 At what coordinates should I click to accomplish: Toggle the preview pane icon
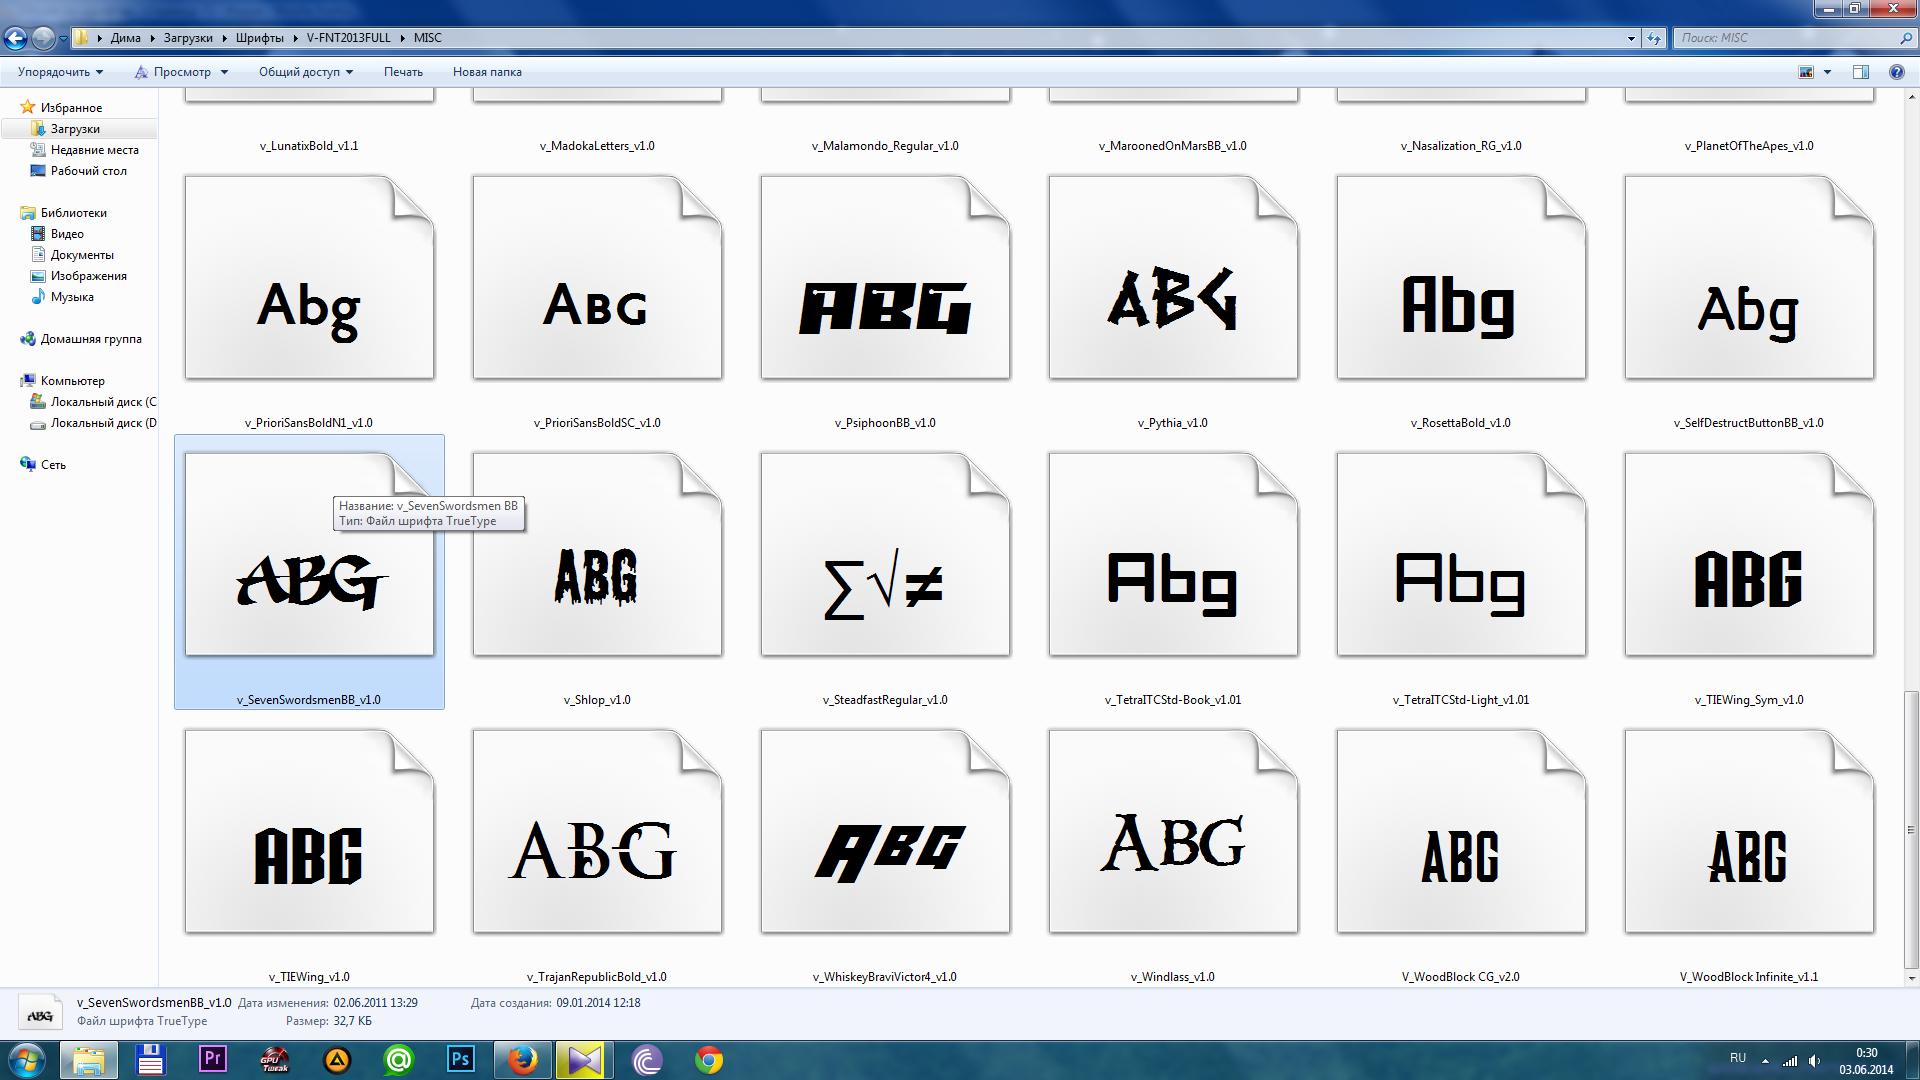[x=1861, y=72]
